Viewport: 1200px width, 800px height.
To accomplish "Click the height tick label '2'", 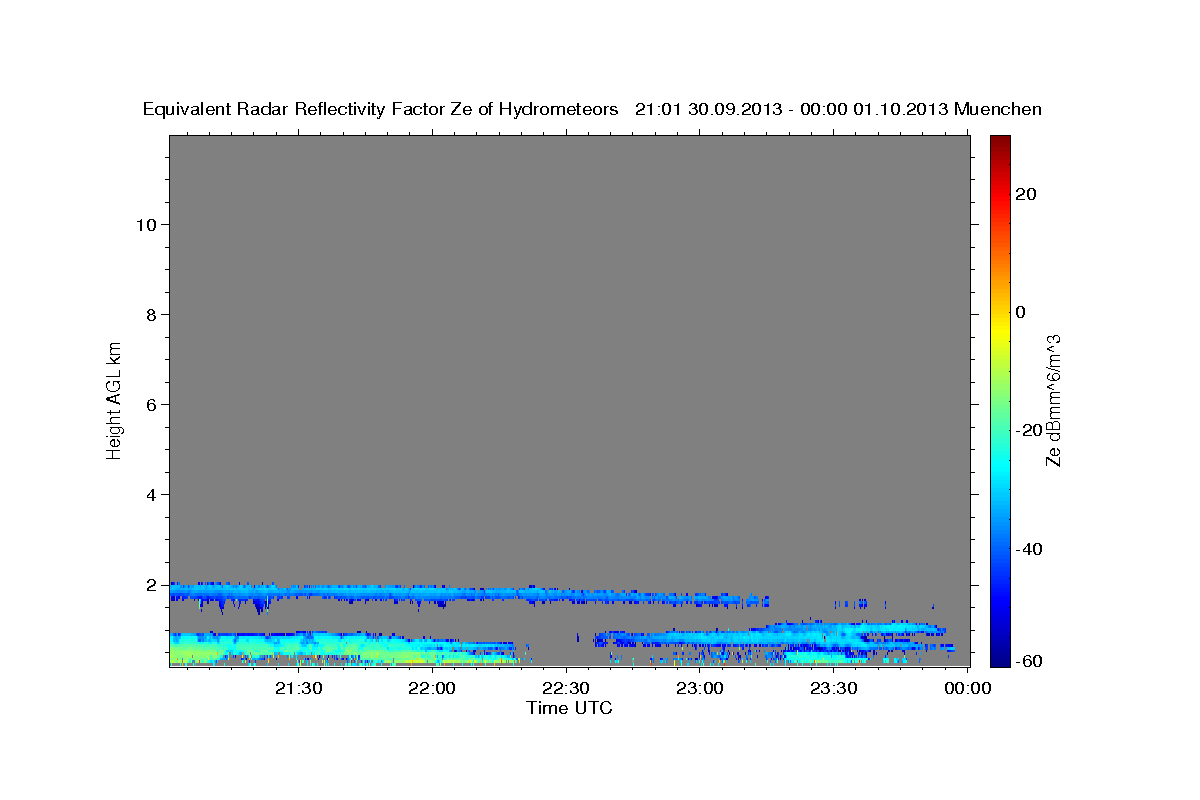I will coord(153,584).
